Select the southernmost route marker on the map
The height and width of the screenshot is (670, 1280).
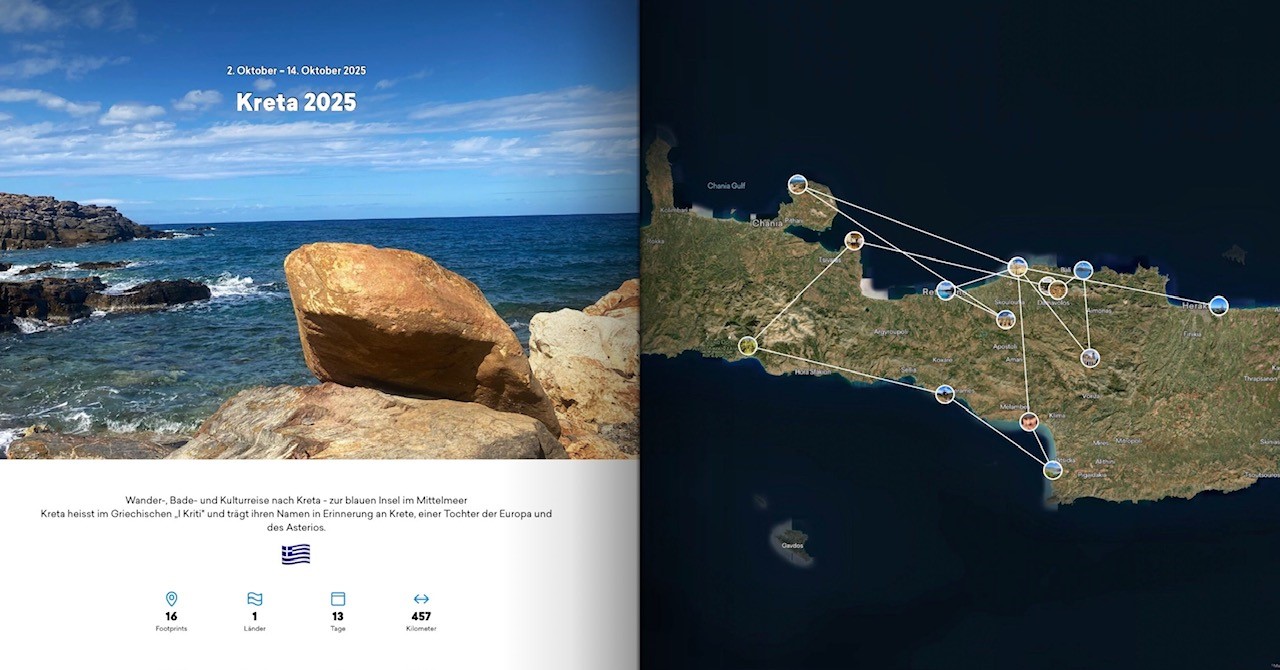coord(1052,469)
